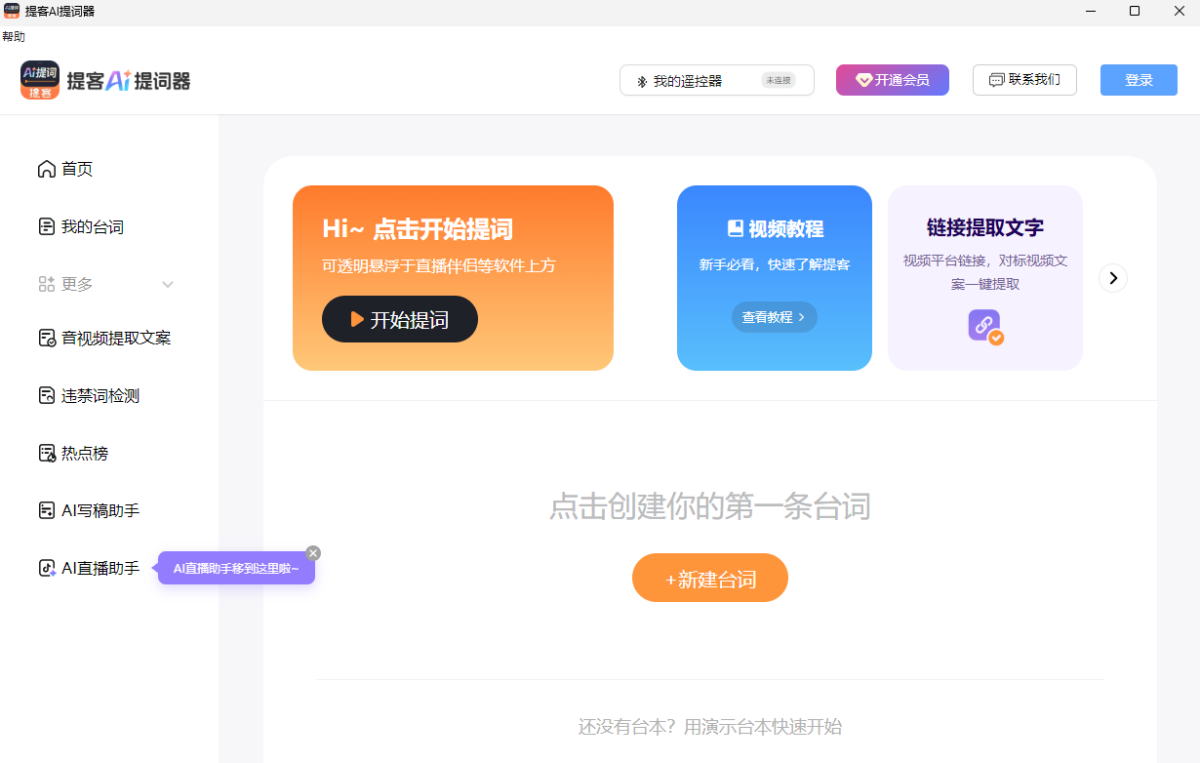Click the purple link icon
1200x763 pixels.
(984, 326)
